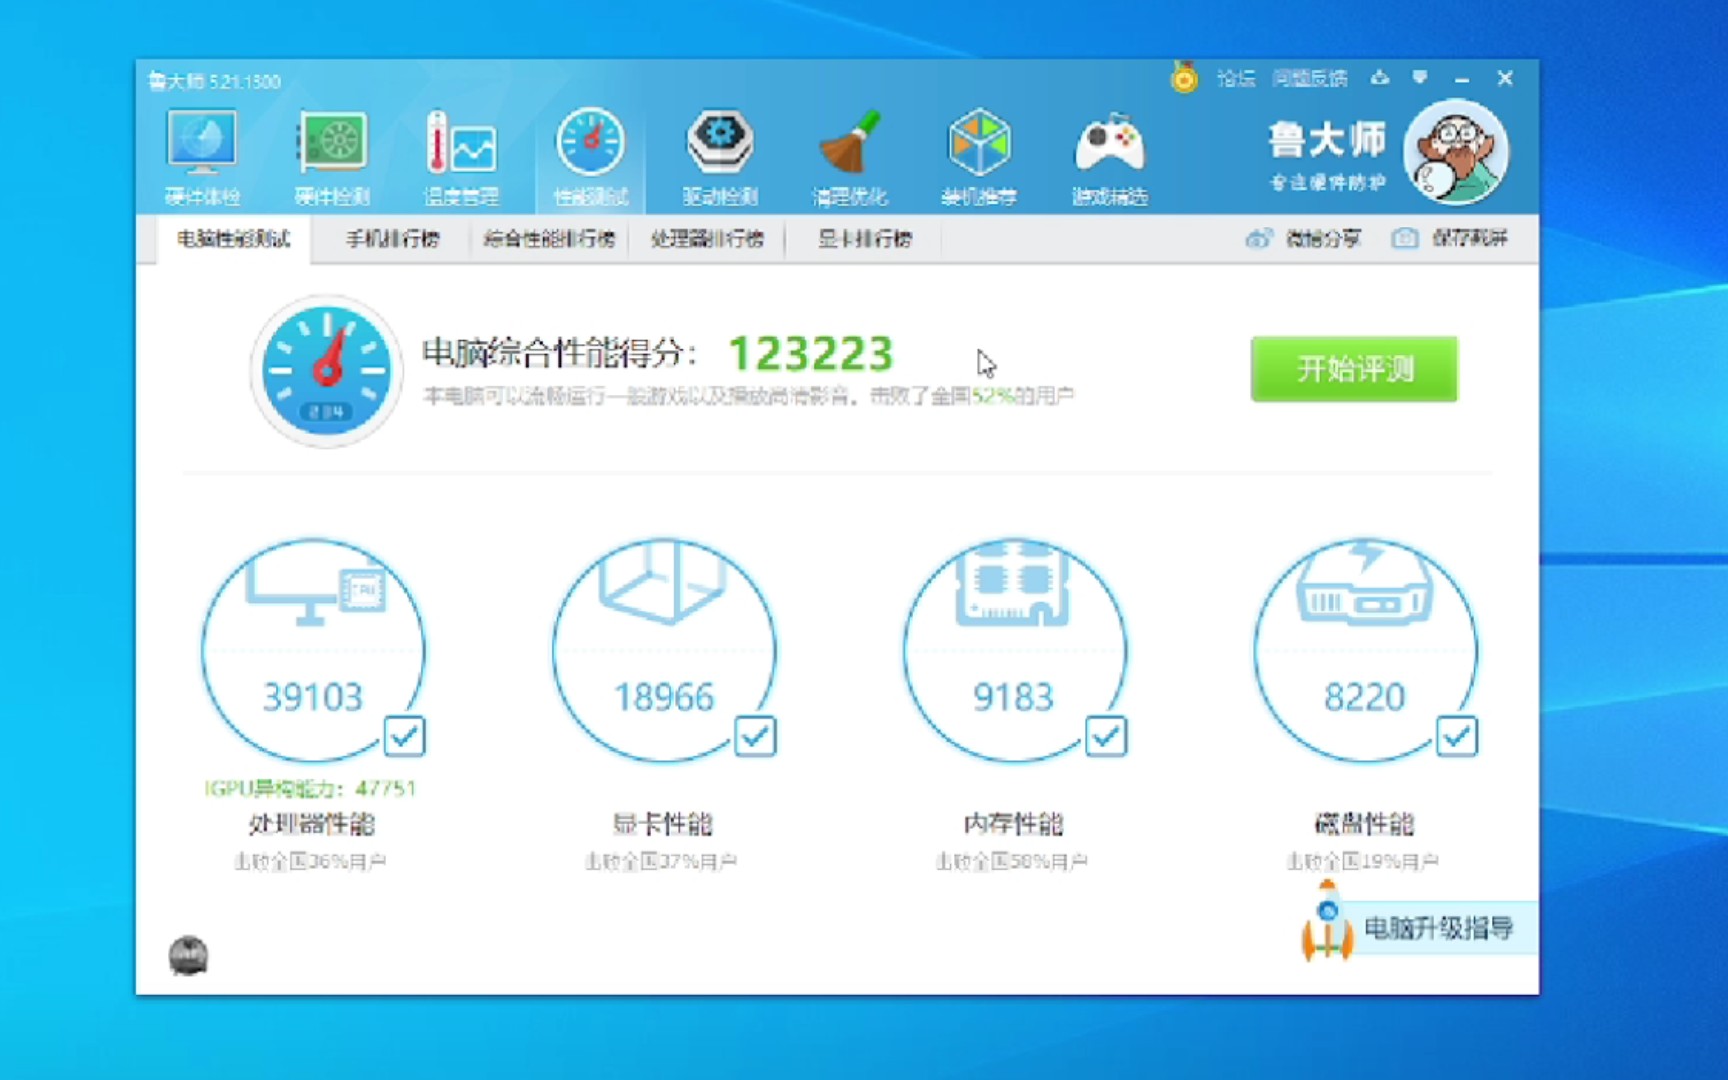Open 硬件体检 hardware checkup icon
This screenshot has height=1080, width=1728.
[x=202, y=156]
